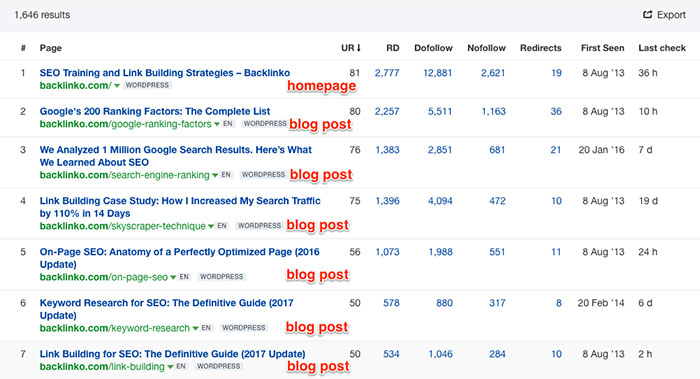
Task: Open 'SEO Training and Link Building Strategies' link
Action: click(x=165, y=73)
